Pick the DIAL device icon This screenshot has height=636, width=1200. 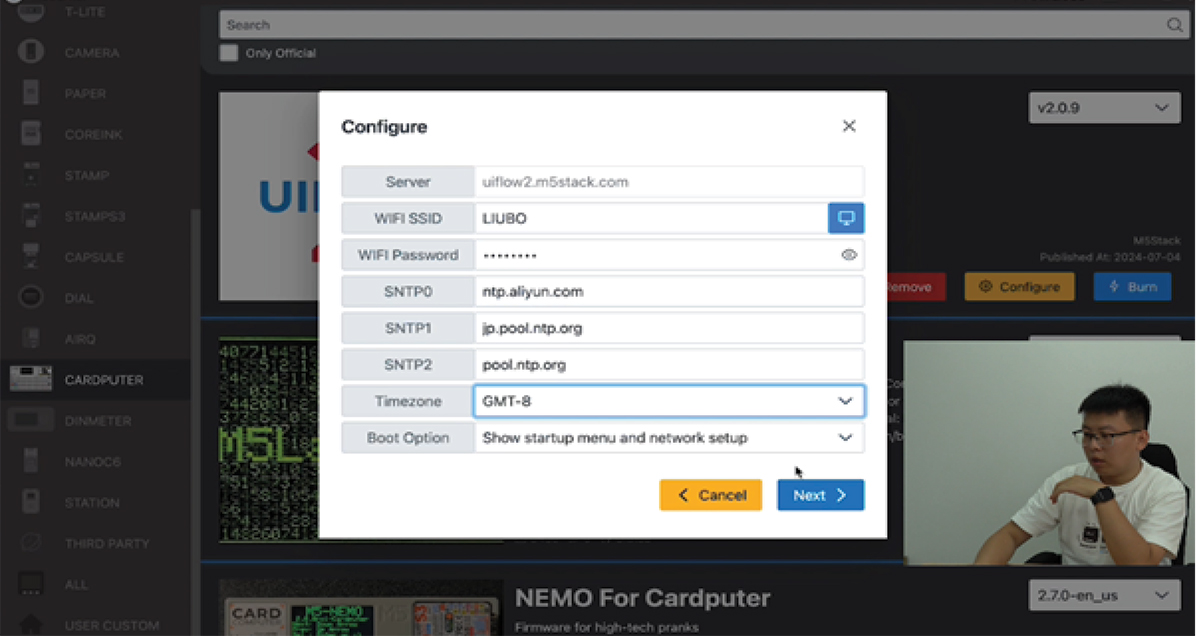31,298
